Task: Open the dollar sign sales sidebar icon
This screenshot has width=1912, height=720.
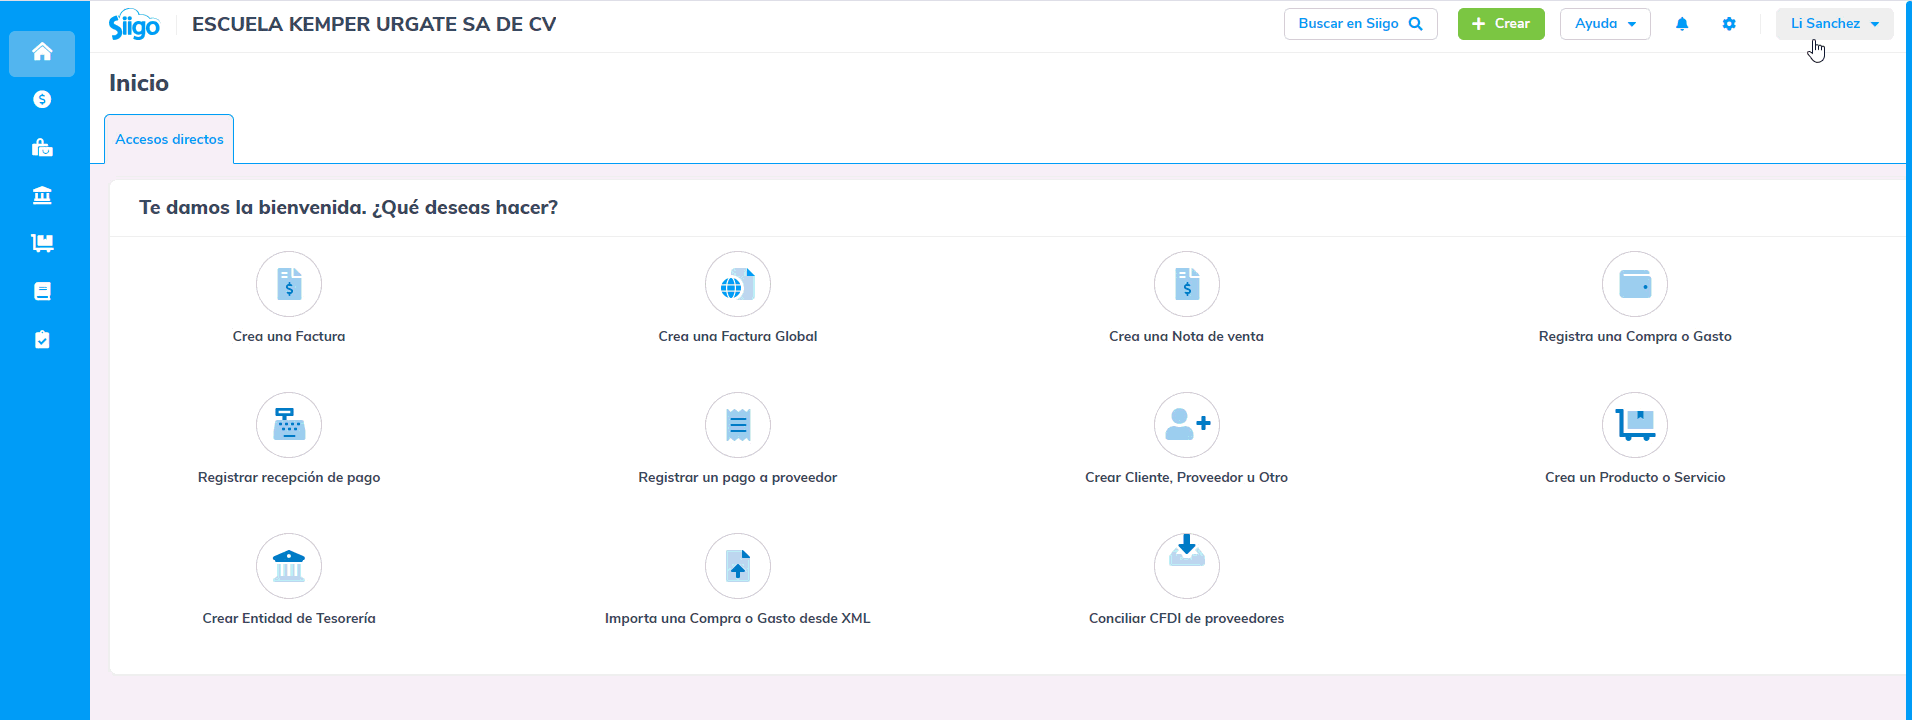Action: pos(42,99)
